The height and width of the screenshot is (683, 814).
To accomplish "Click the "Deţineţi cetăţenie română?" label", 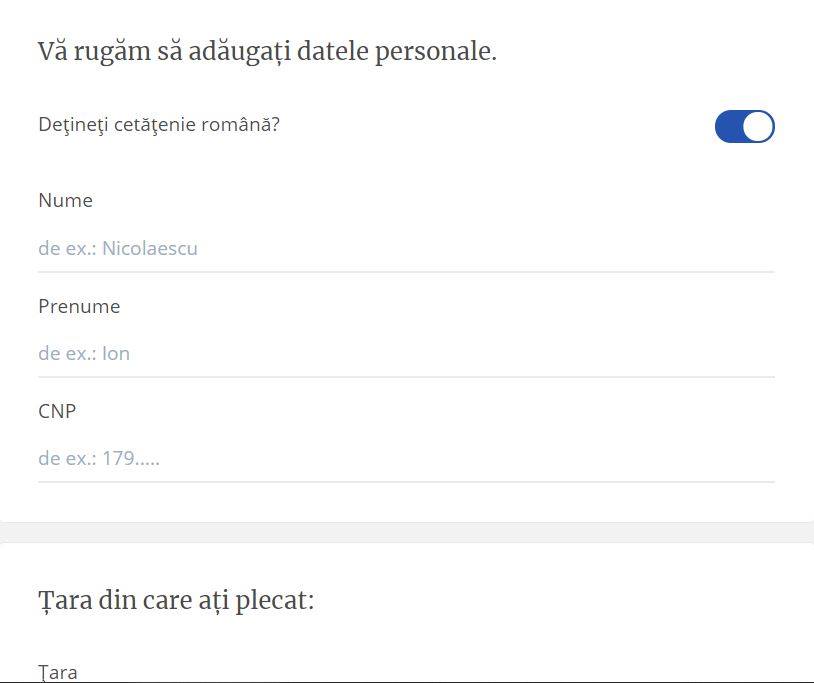I will pos(159,125).
